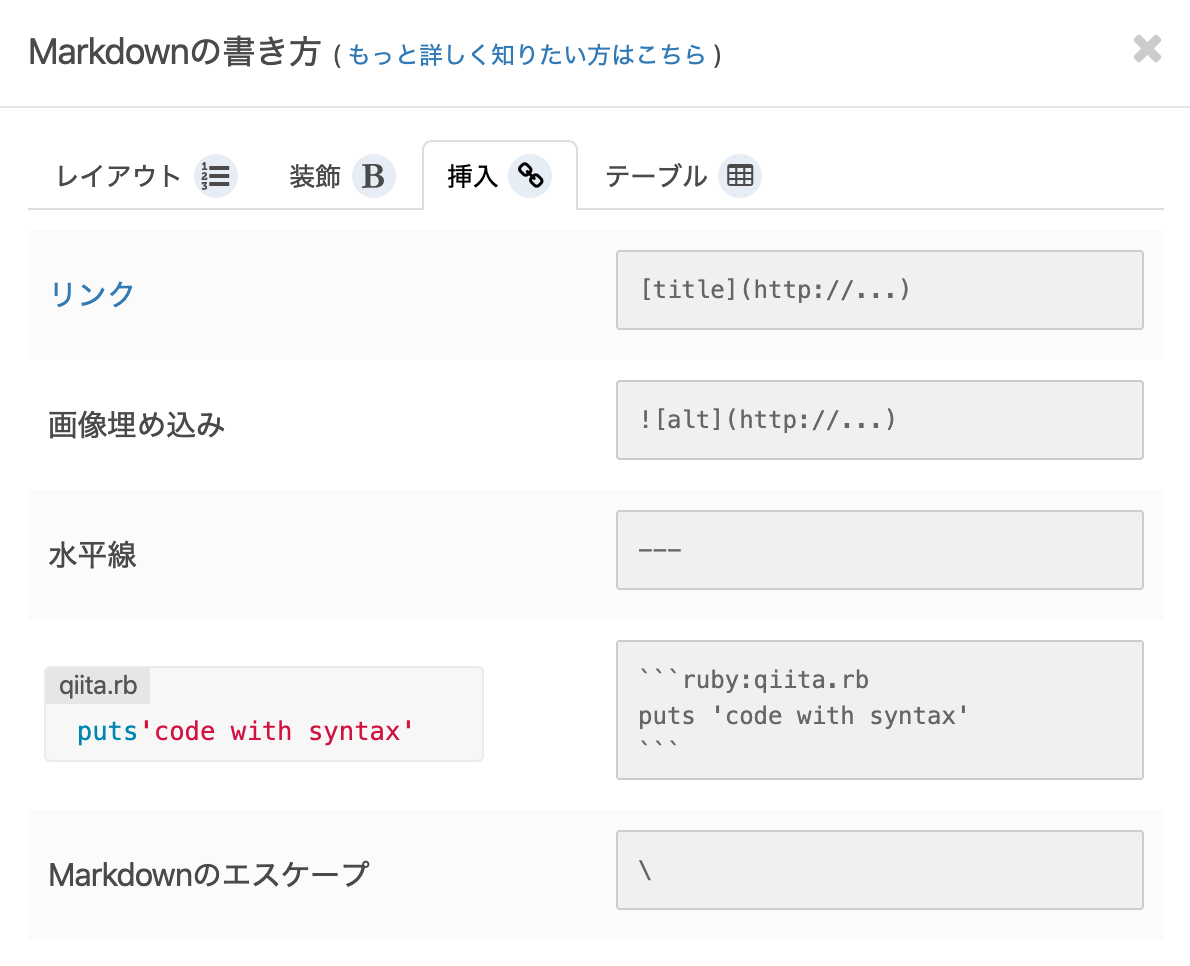Click the [title](http://...) syntax box

[x=879, y=290]
